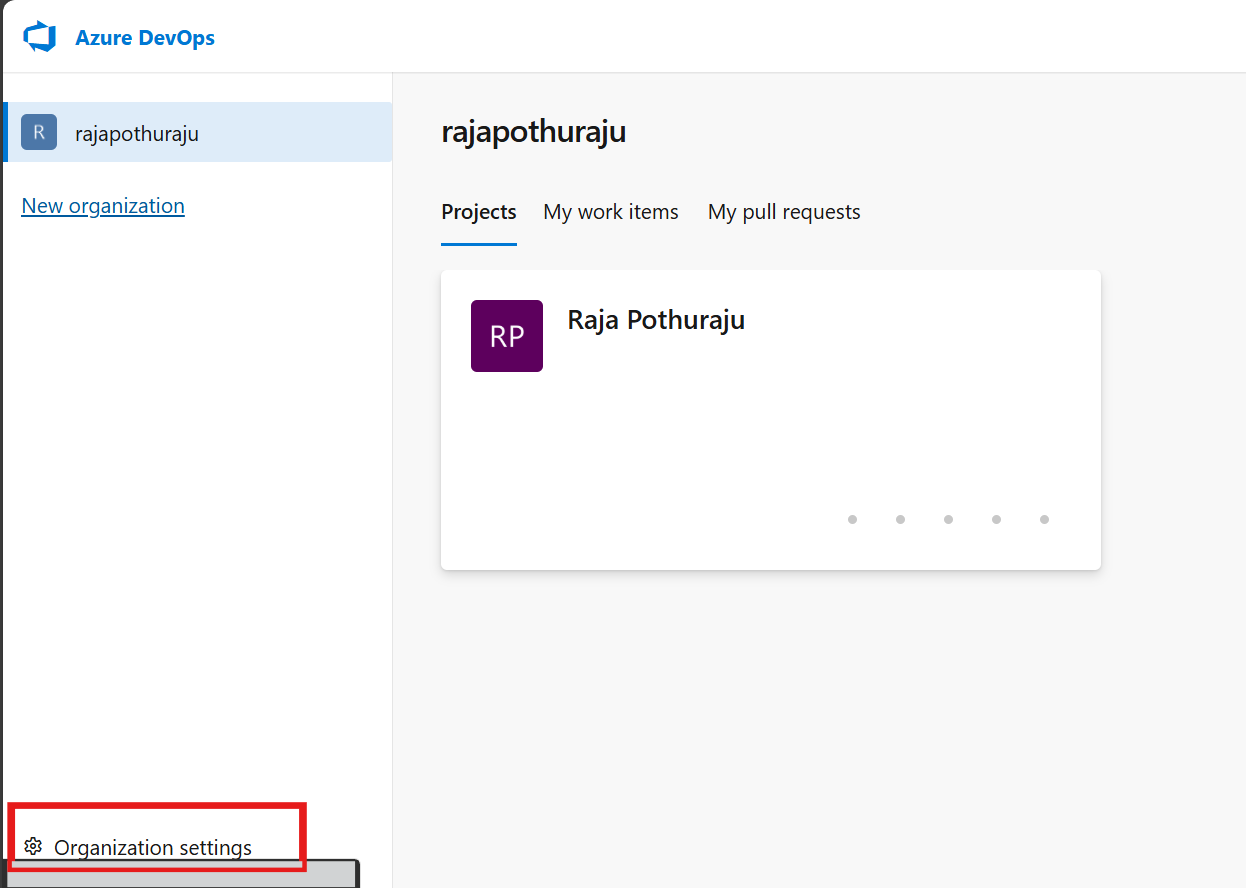
Task: Click the rajapothuraju page heading
Action: [x=534, y=132]
